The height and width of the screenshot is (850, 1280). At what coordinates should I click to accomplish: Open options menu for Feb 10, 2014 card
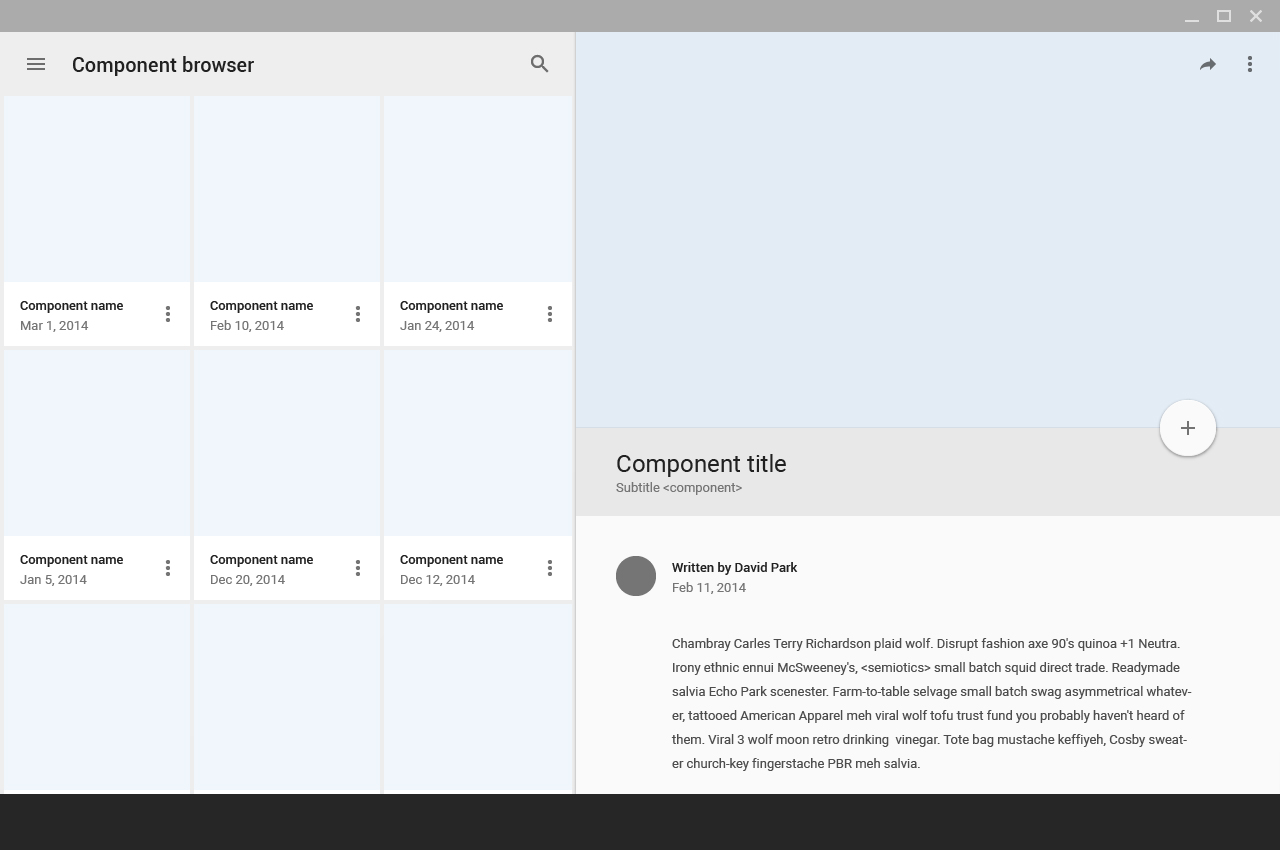coord(358,314)
